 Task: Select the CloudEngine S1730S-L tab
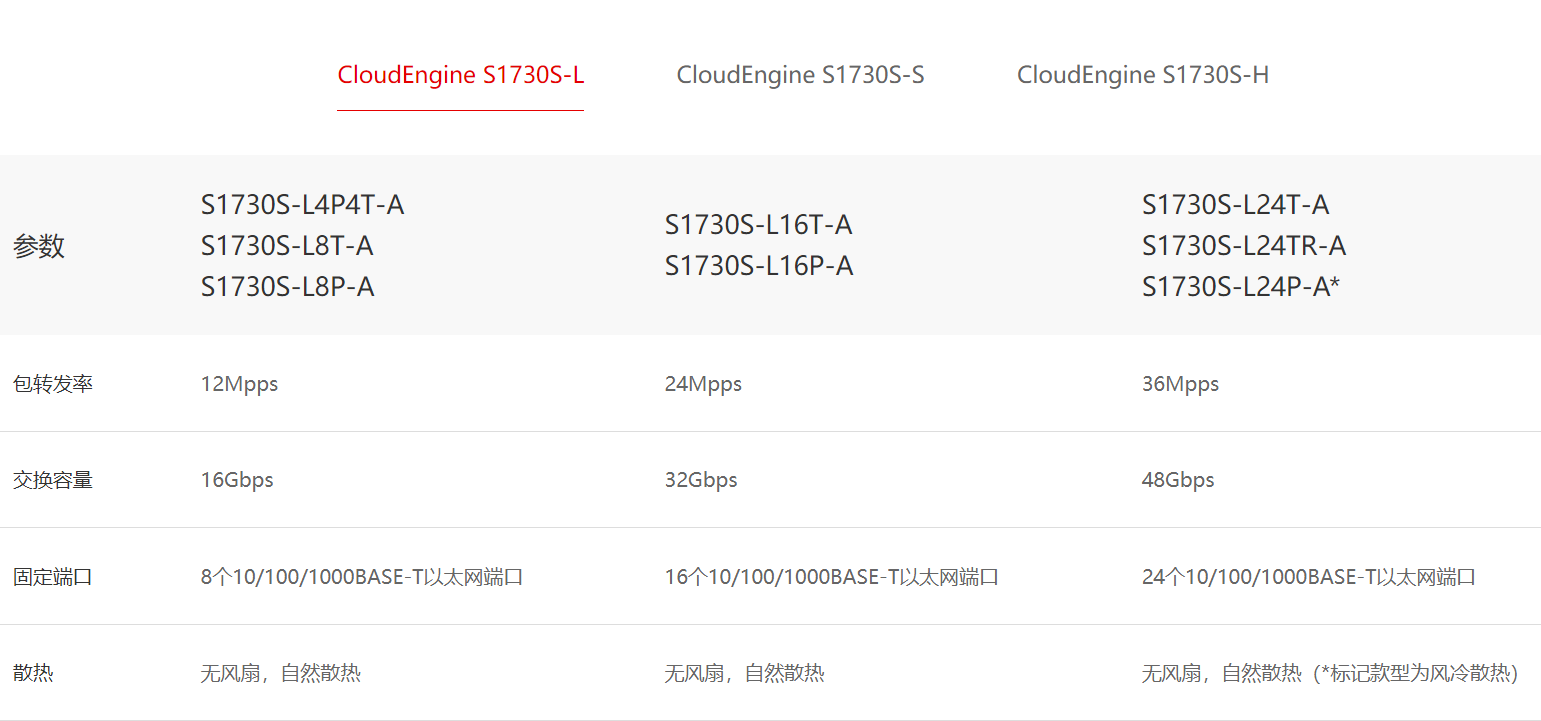pyautogui.click(x=460, y=75)
